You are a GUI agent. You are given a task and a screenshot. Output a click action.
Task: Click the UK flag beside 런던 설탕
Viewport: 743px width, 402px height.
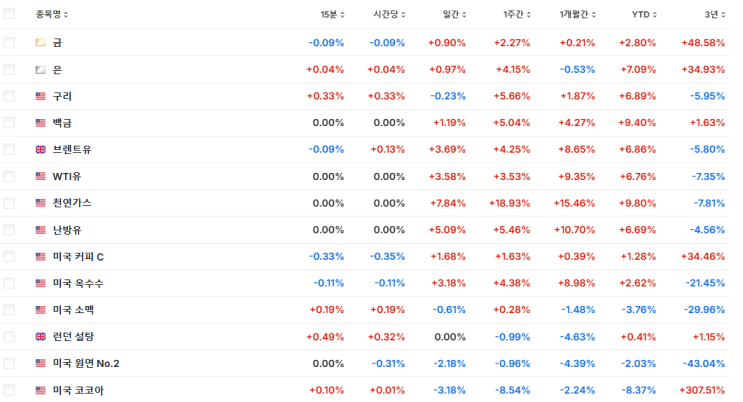tap(40, 337)
